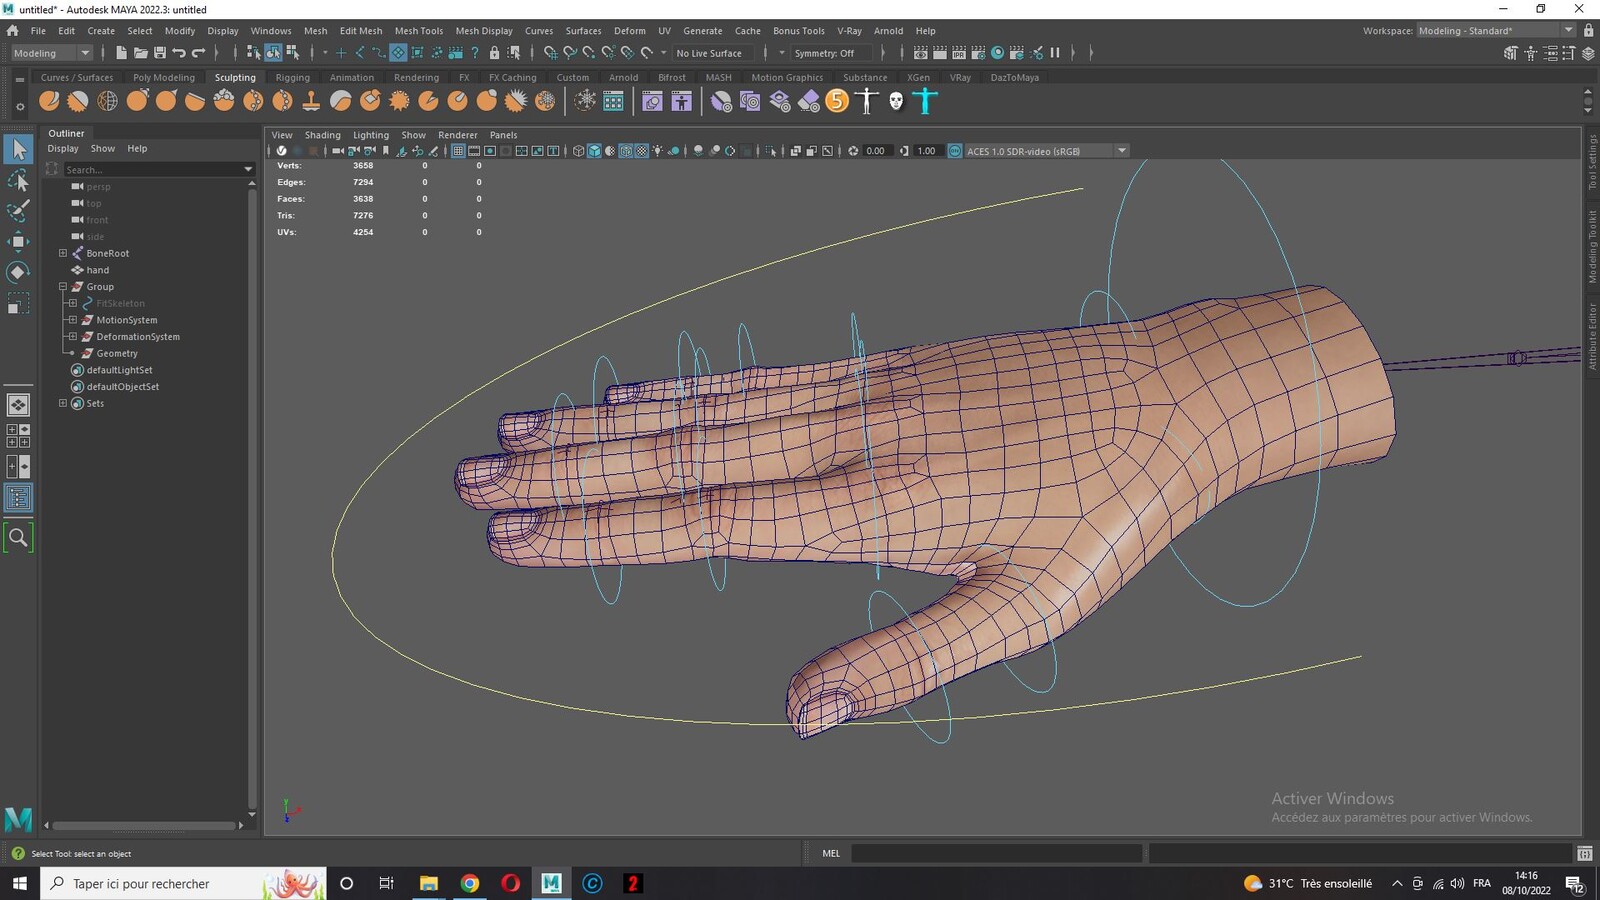Click the Open Scene folder icon
This screenshot has height=900, width=1600.
click(141, 53)
